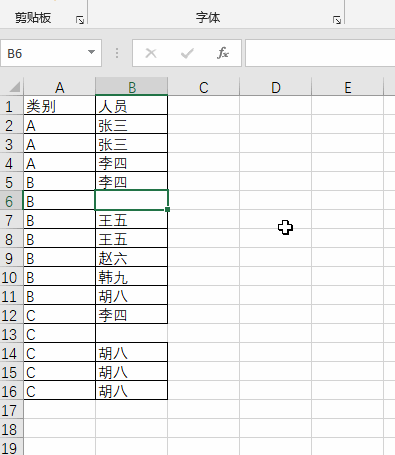The image size is (395, 455).
Task: Select cell A13 containing C
Action: click(60, 334)
